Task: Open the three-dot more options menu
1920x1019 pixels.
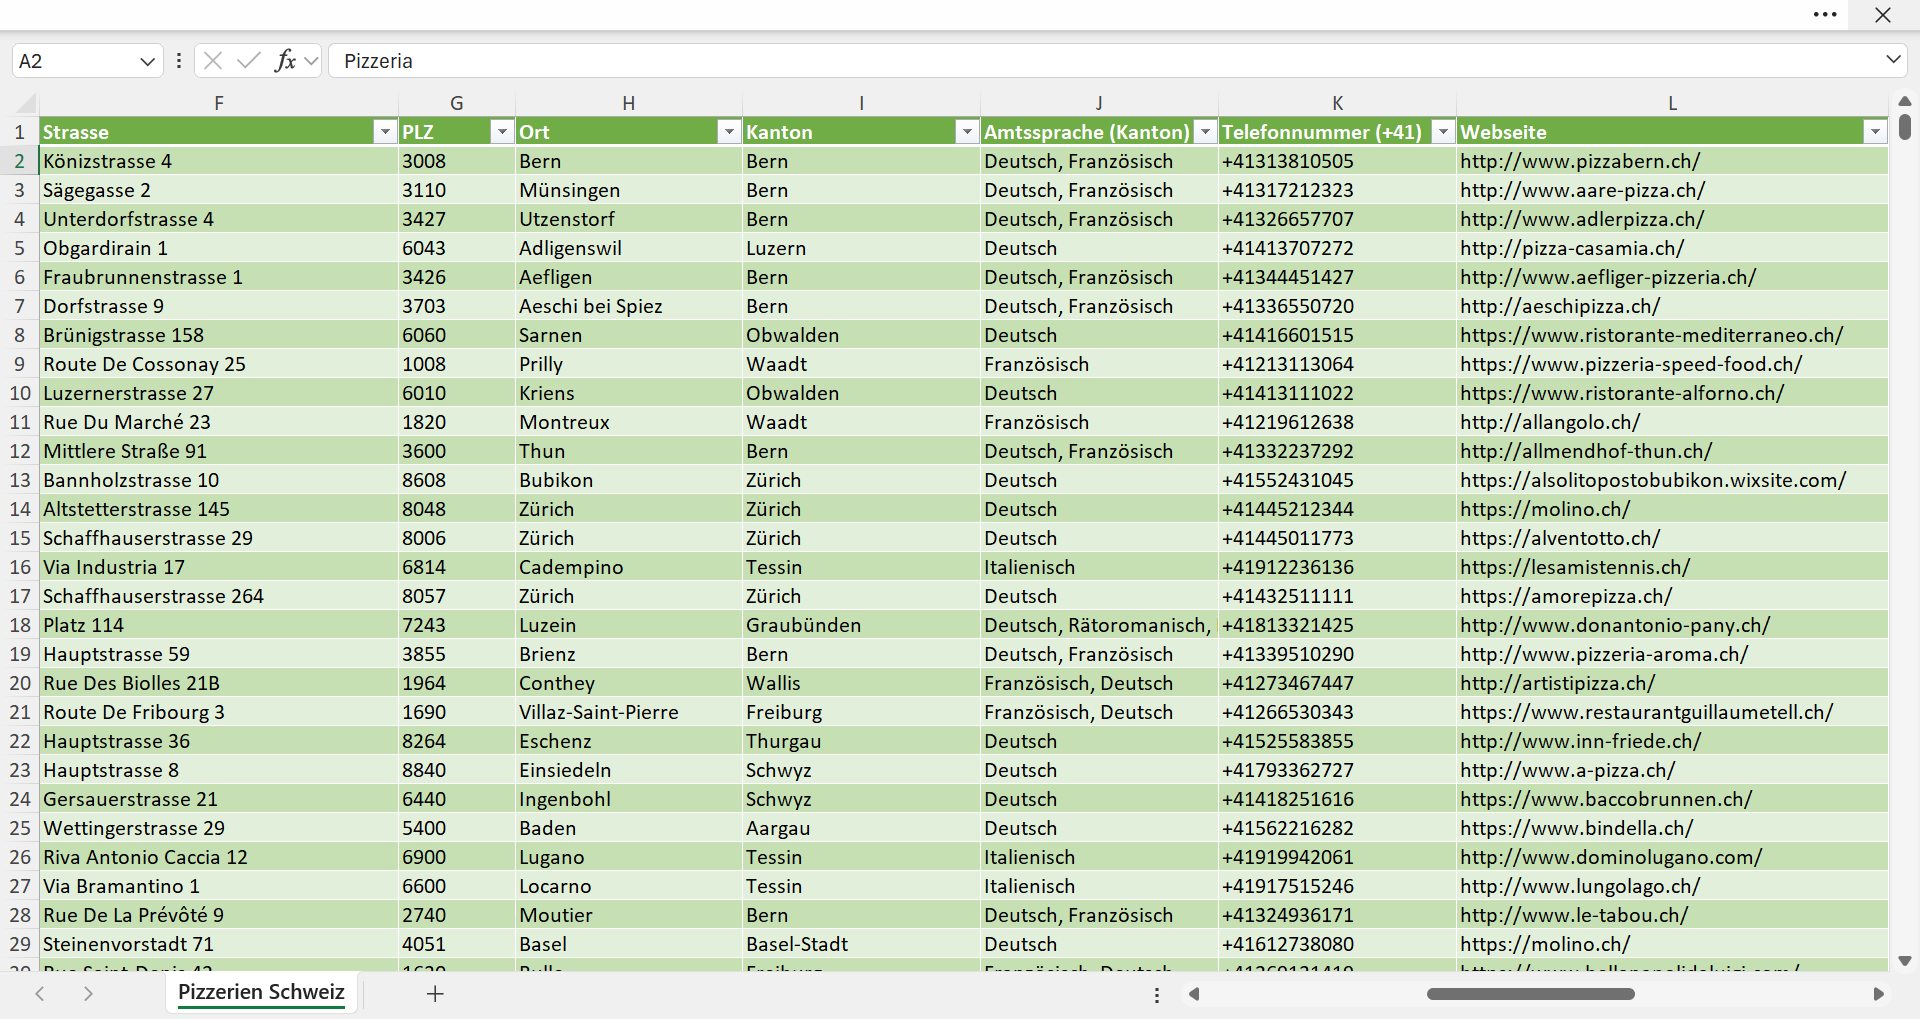Action: click(x=1825, y=15)
